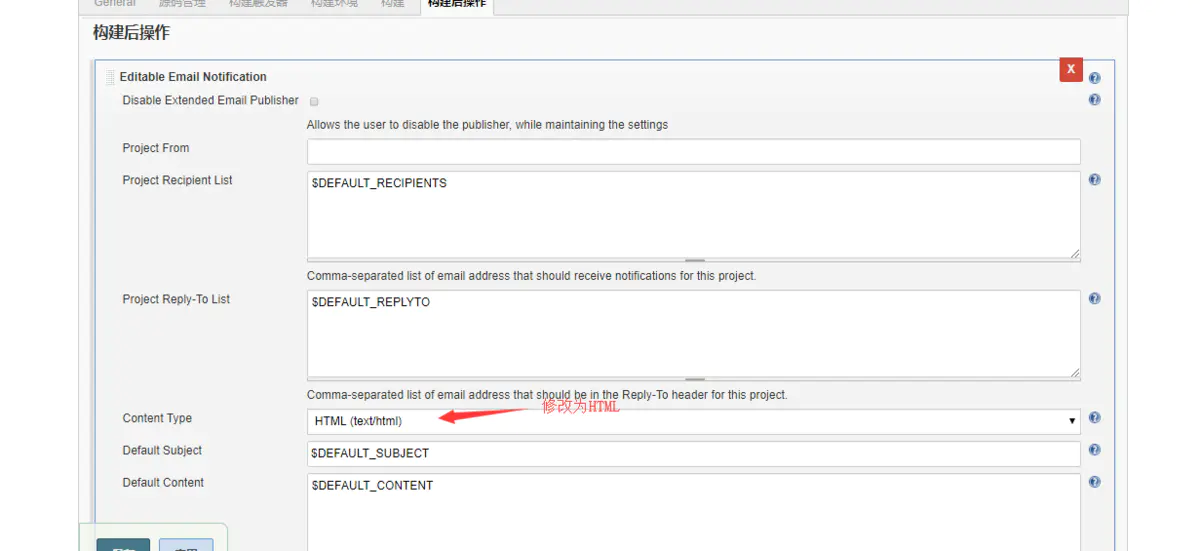Show help for Project Recipient List
Screen dimensions: 1200x551
pyautogui.click(x=1095, y=180)
